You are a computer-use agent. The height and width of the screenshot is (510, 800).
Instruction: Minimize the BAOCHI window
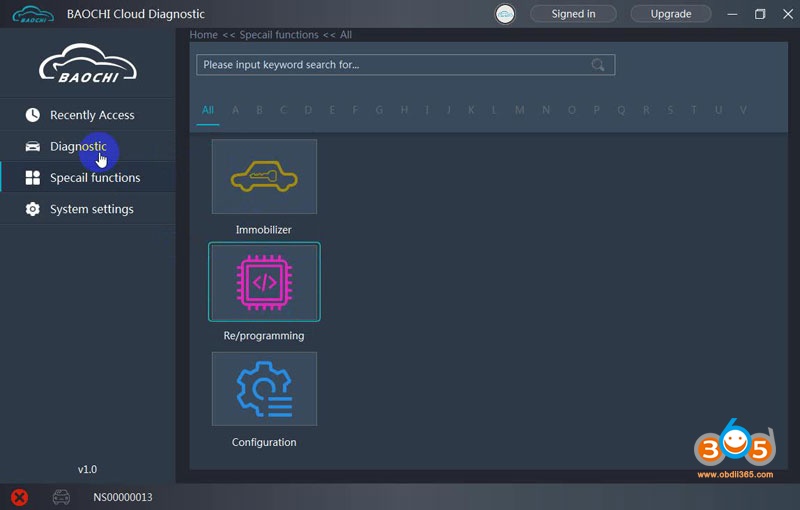click(x=732, y=14)
